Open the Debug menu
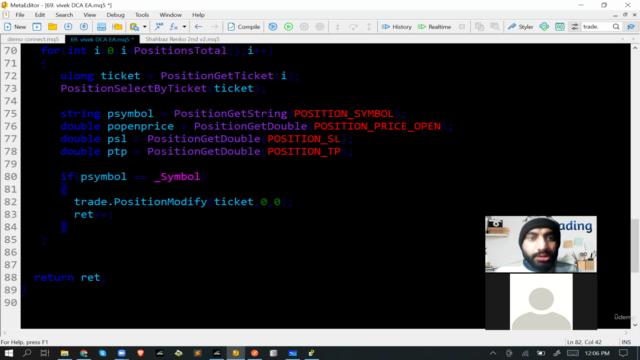 coord(116,15)
